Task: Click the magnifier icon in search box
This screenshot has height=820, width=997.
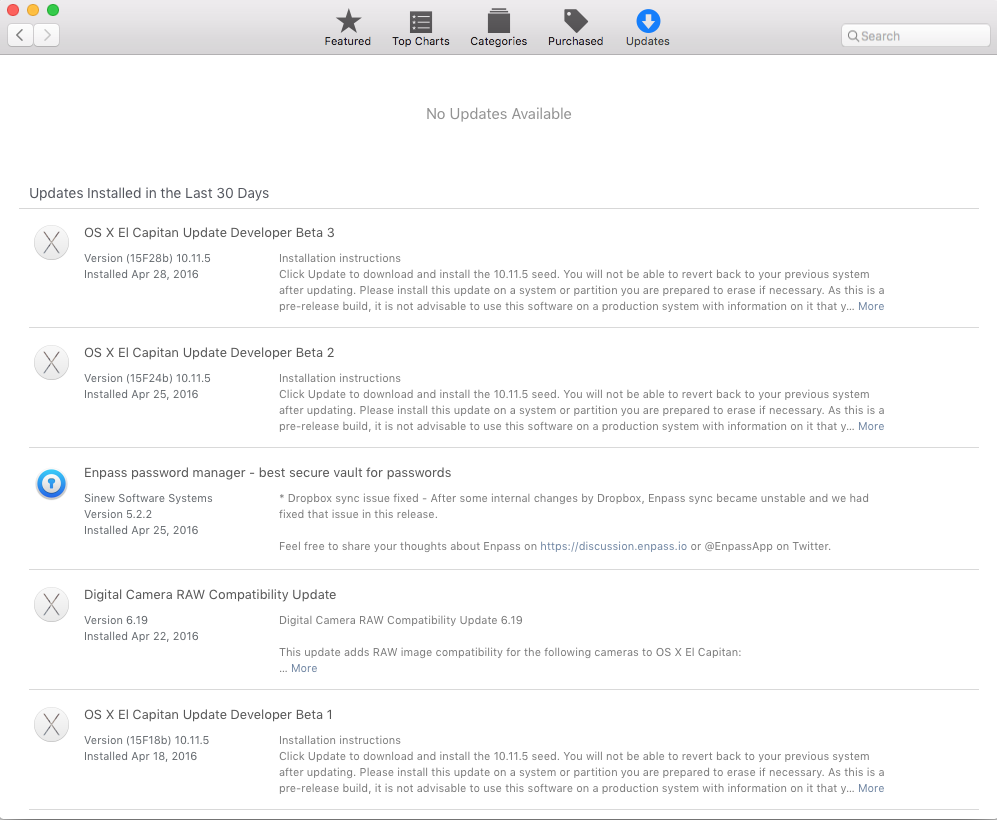Action: 853,36
